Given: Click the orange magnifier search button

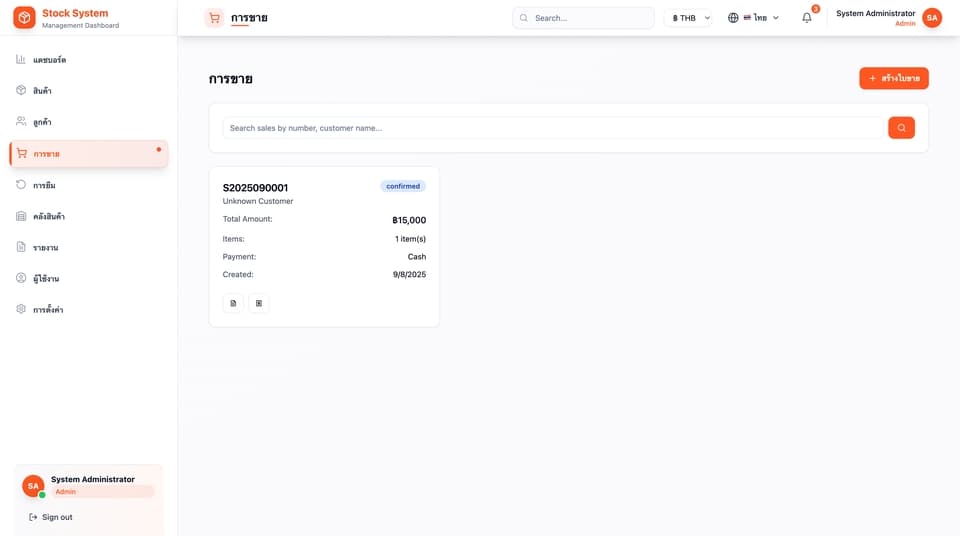Looking at the screenshot, I should 901,128.
